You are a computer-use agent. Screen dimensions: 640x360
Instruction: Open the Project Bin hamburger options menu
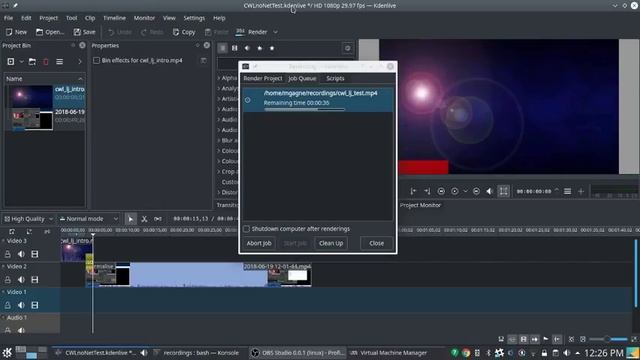[x=60, y=62]
